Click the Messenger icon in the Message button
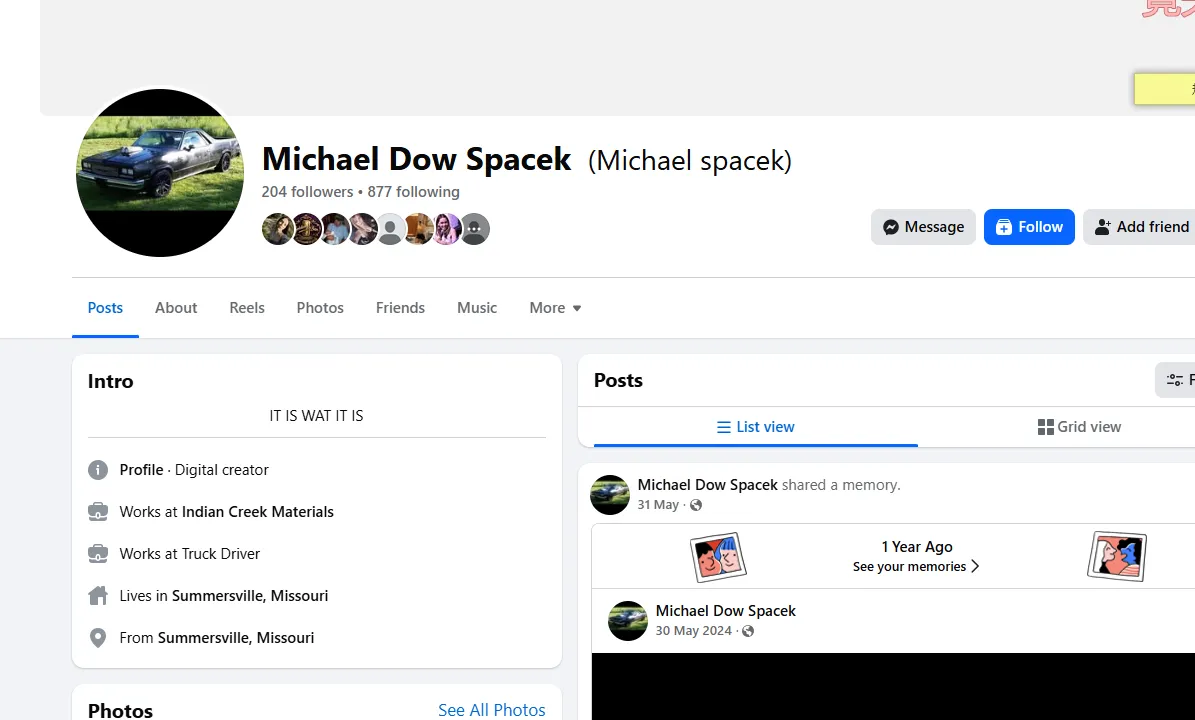 pos(890,227)
